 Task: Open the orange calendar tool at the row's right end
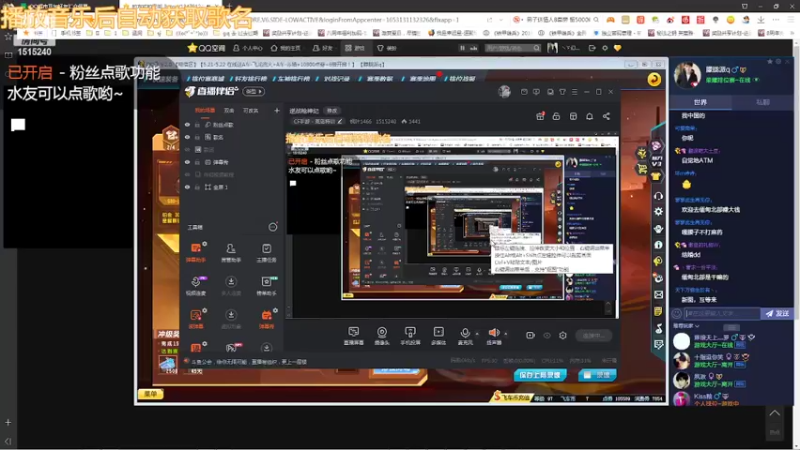coord(266,319)
